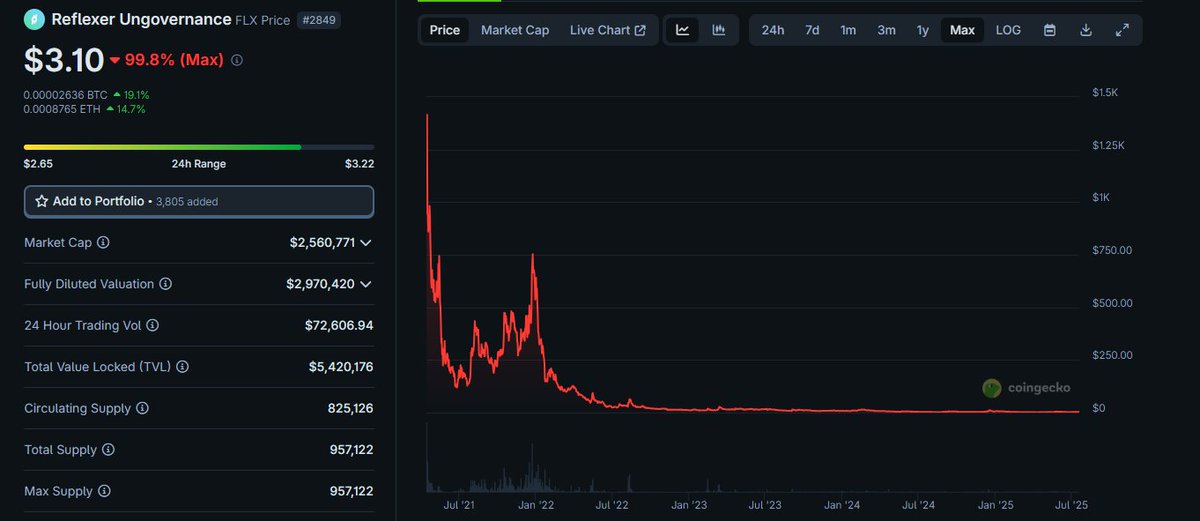Expand the chart to fullscreen

(1122, 30)
